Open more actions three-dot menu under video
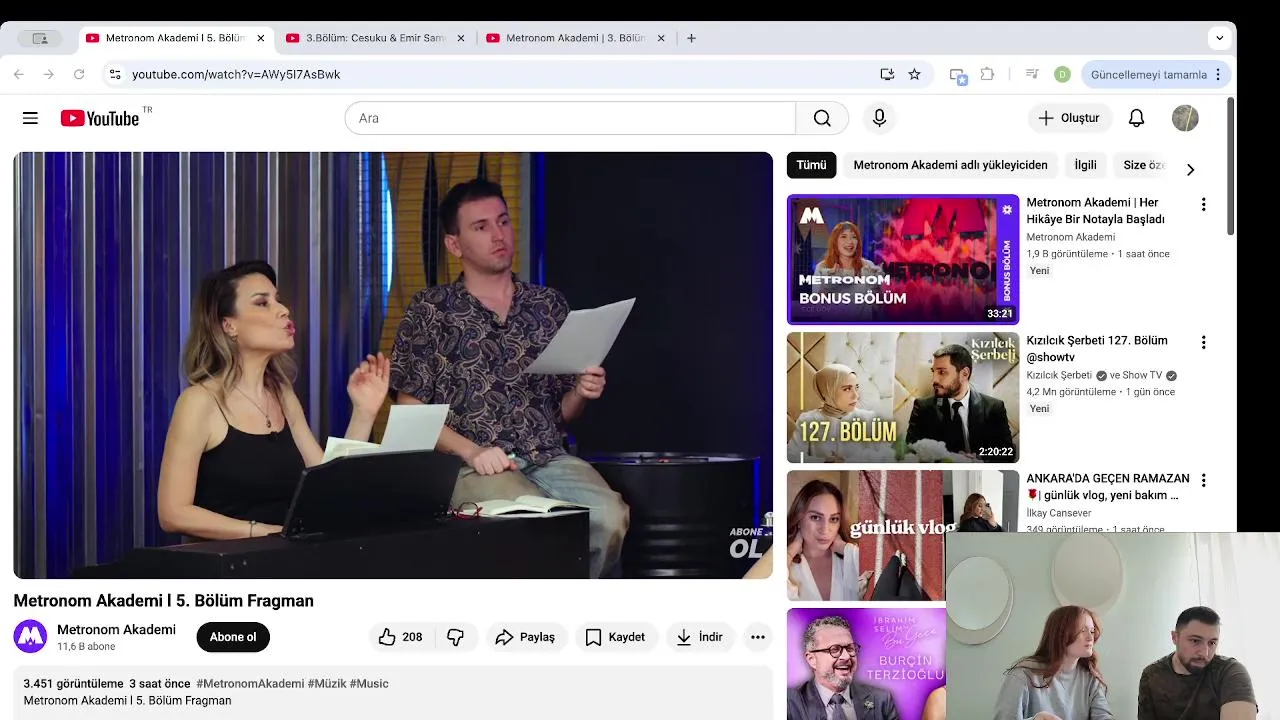 point(758,637)
